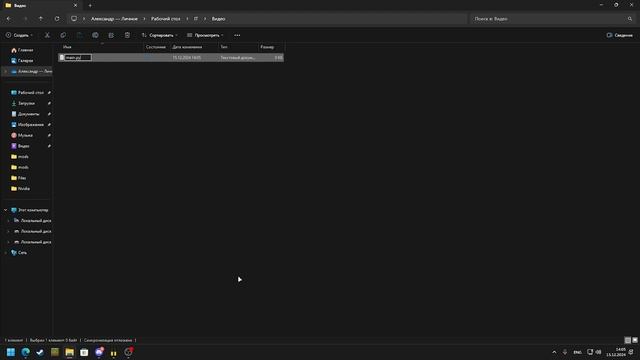Close the Видео tab
The height and width of the screenshot is (360, 640).
[x=75, y=5]
